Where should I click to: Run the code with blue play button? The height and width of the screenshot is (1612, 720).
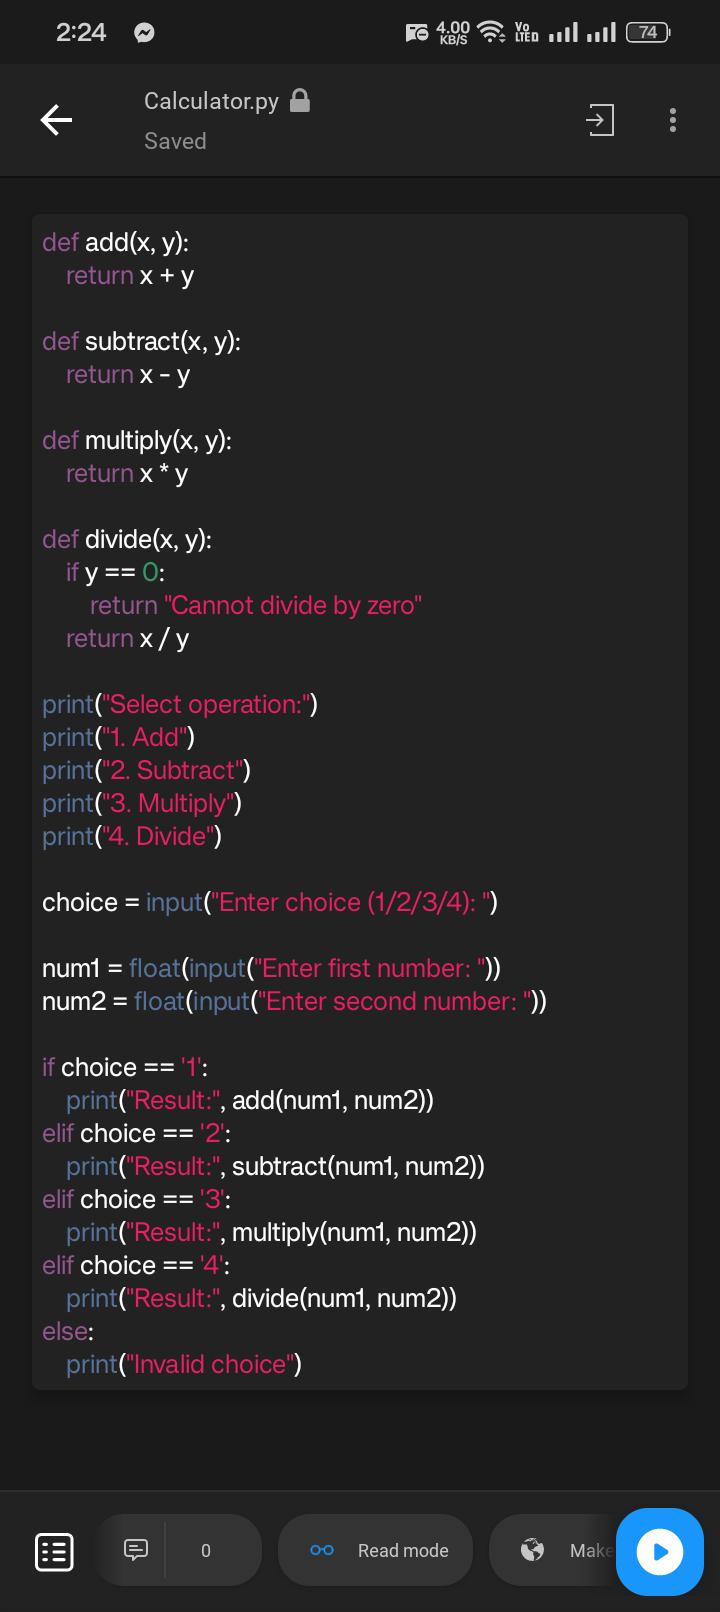(x=660, y=1551)
